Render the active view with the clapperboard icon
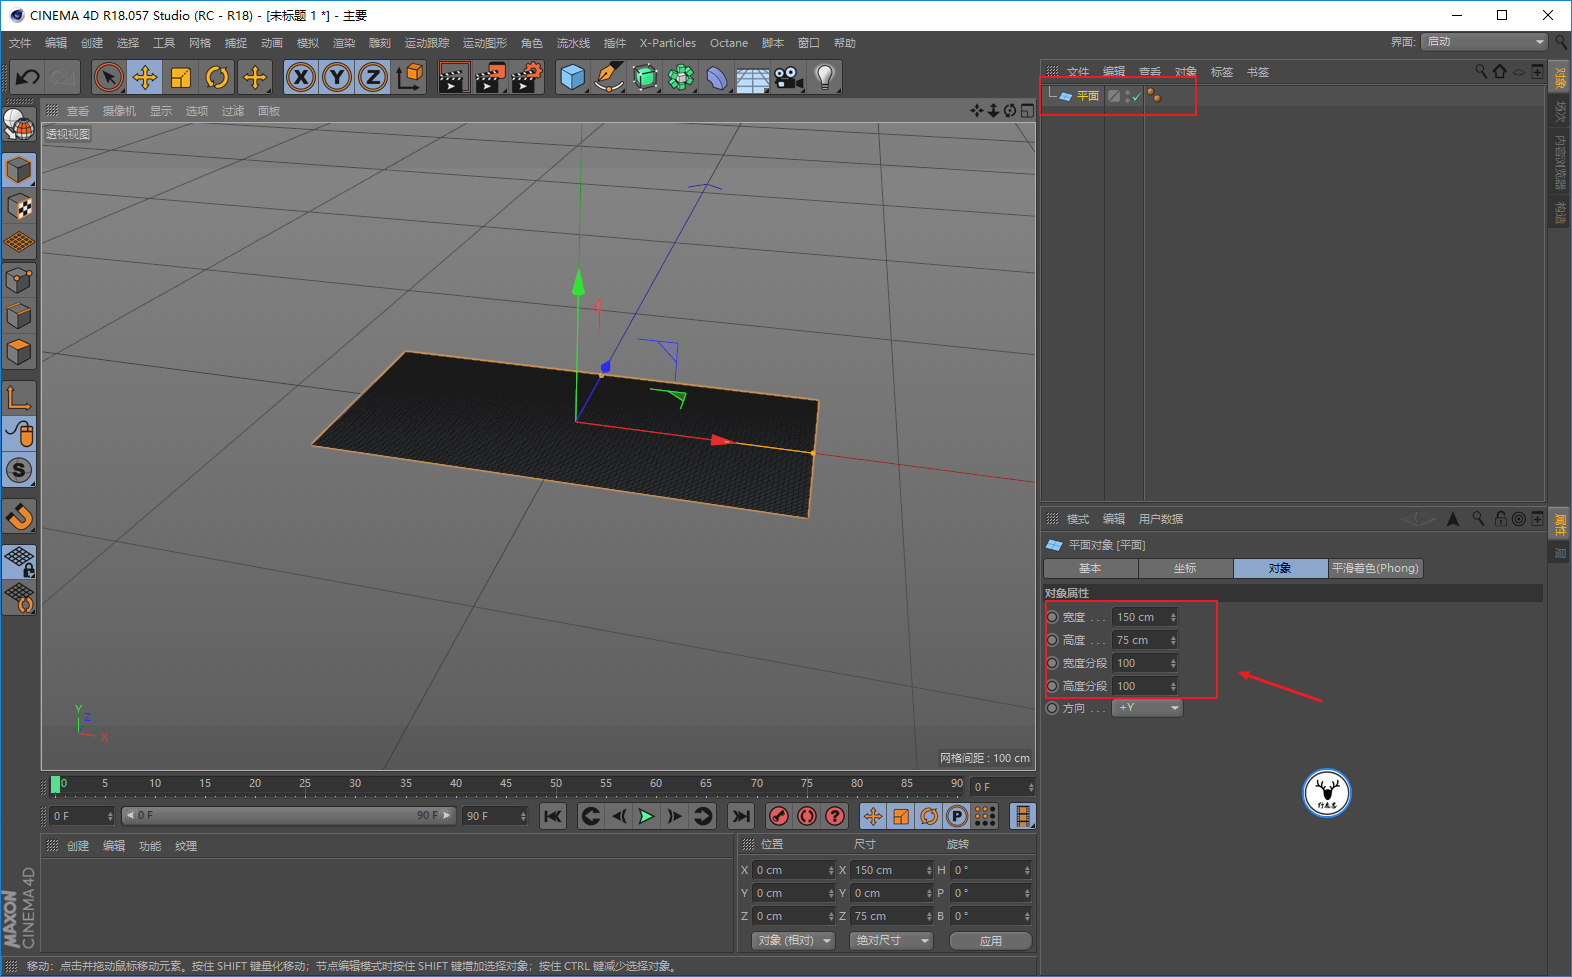This screenshot has width=1572, height=977. [x=453, y=77]
